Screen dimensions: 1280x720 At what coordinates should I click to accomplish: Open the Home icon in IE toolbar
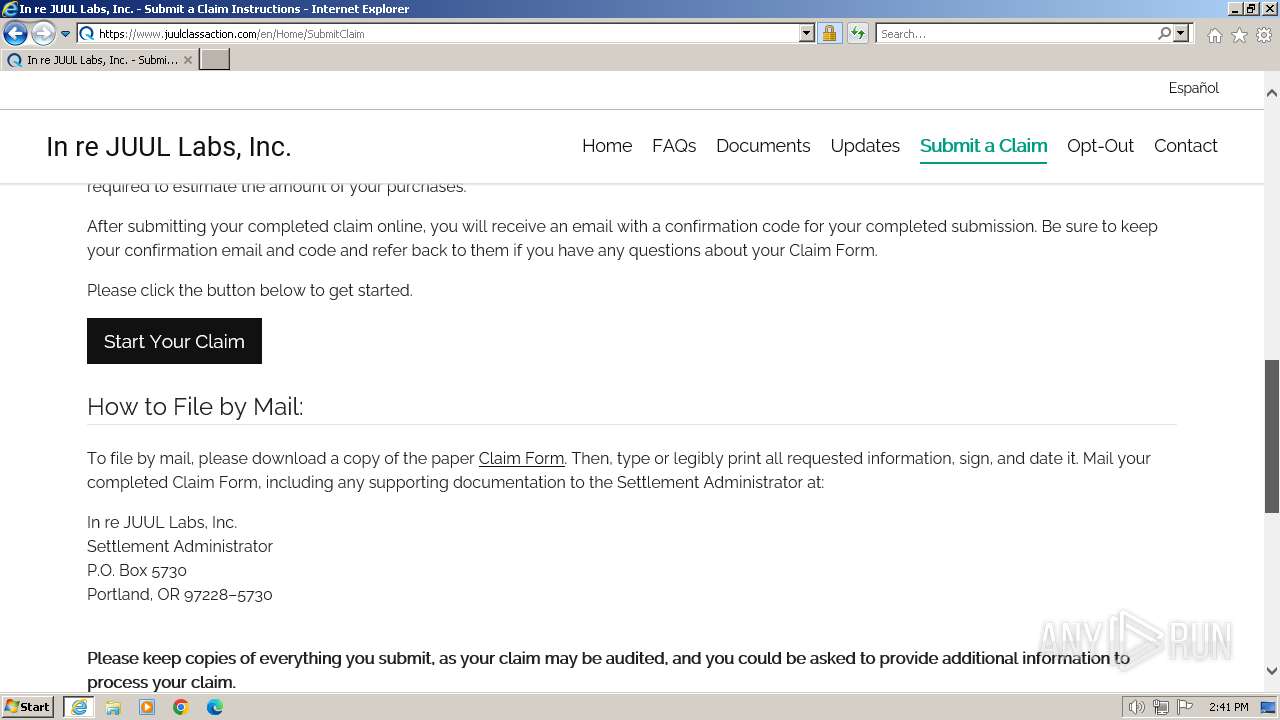pos(1214,35)
